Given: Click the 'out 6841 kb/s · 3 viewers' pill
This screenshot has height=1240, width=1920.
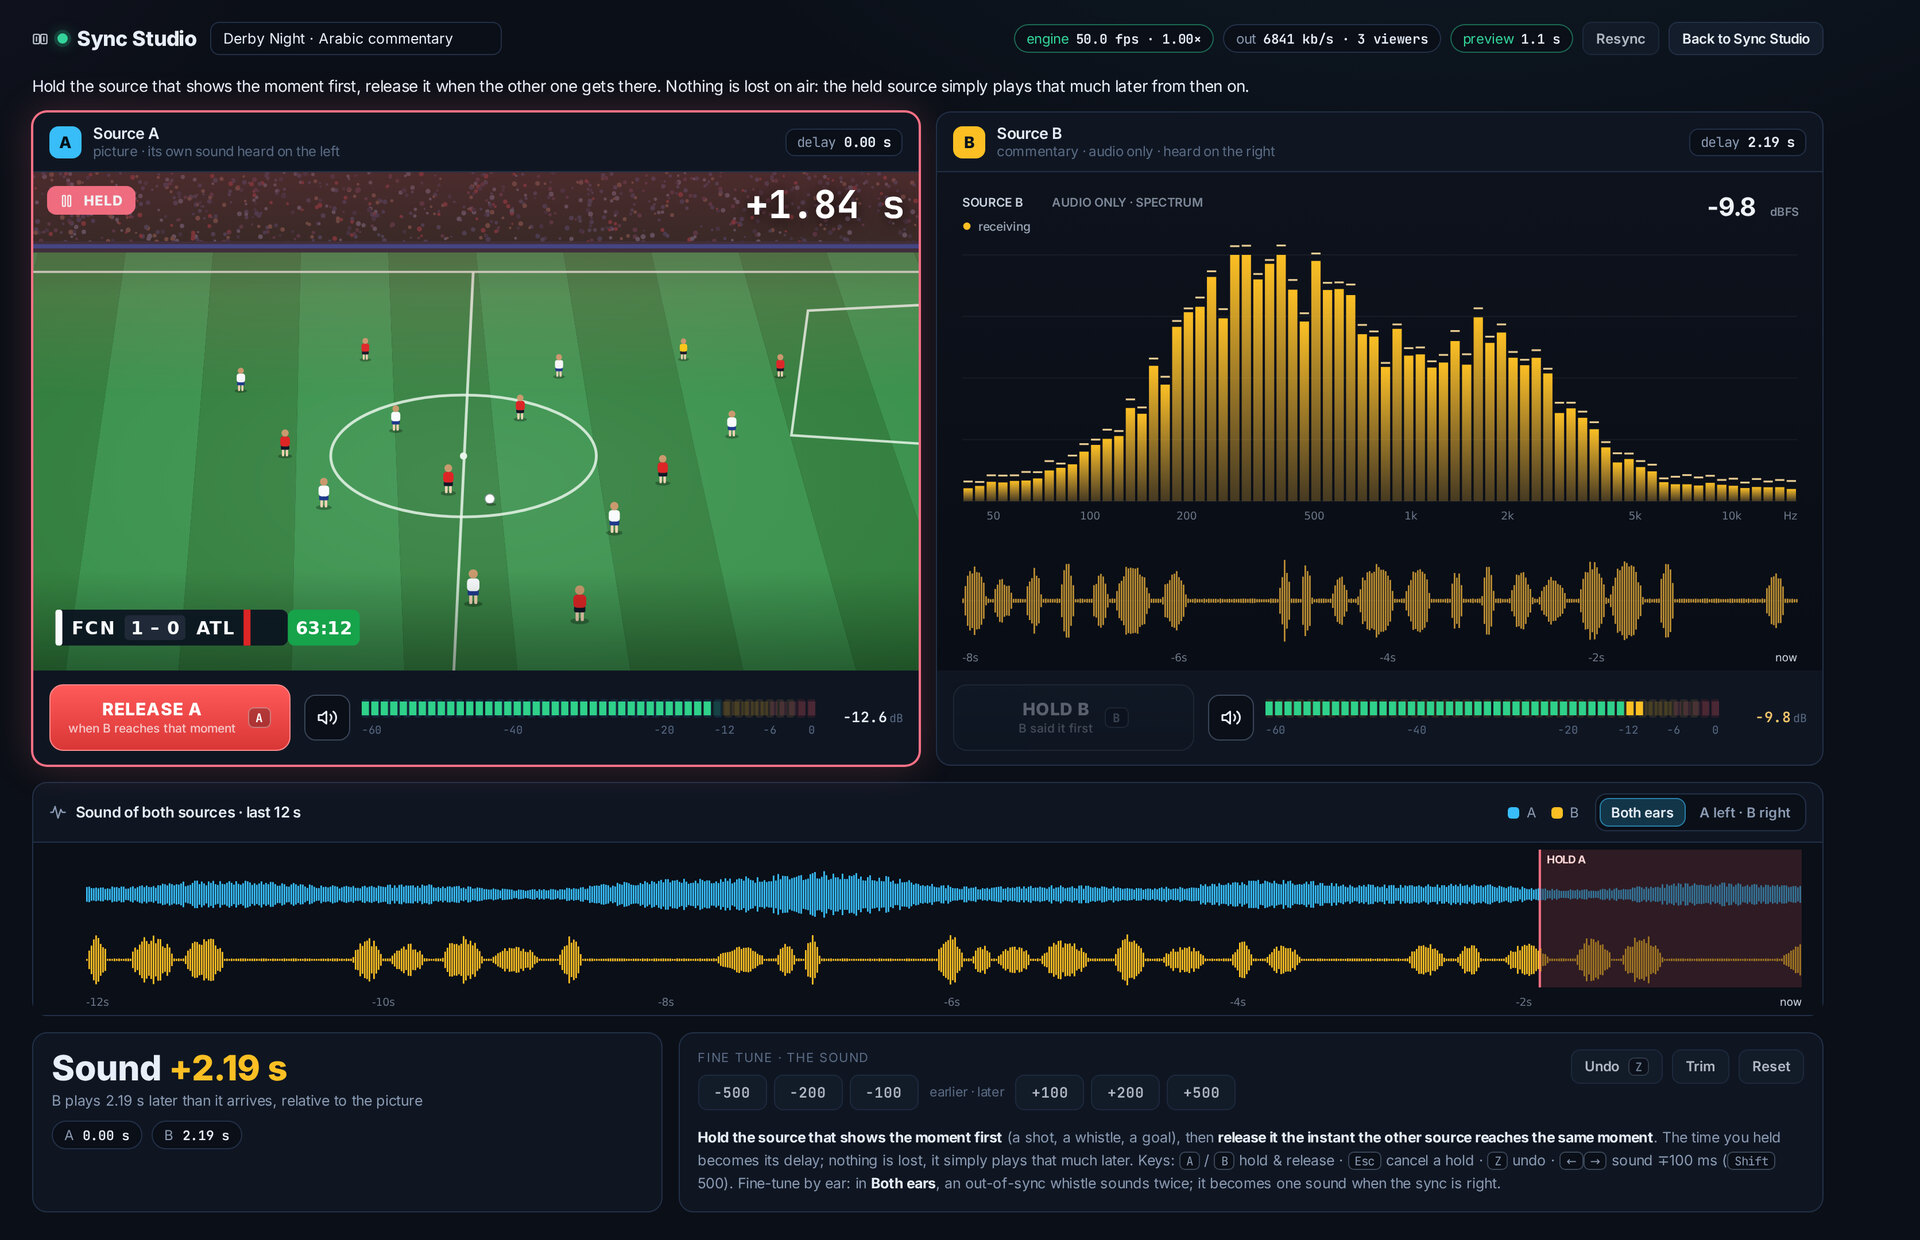Looking at the screenshot, I should click(x=1331, y=39).
